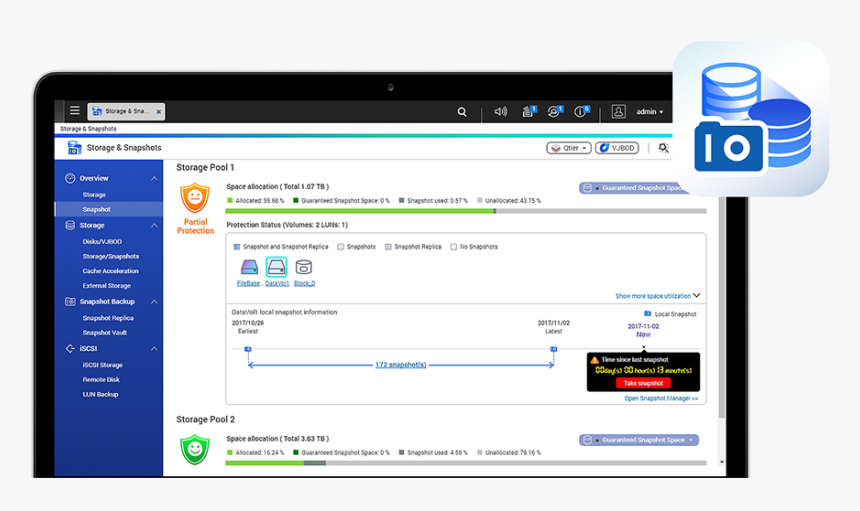Click the search magnifier icon
Image resolution: width=860 pixels, height=511 pixels.
click(462, 112)
